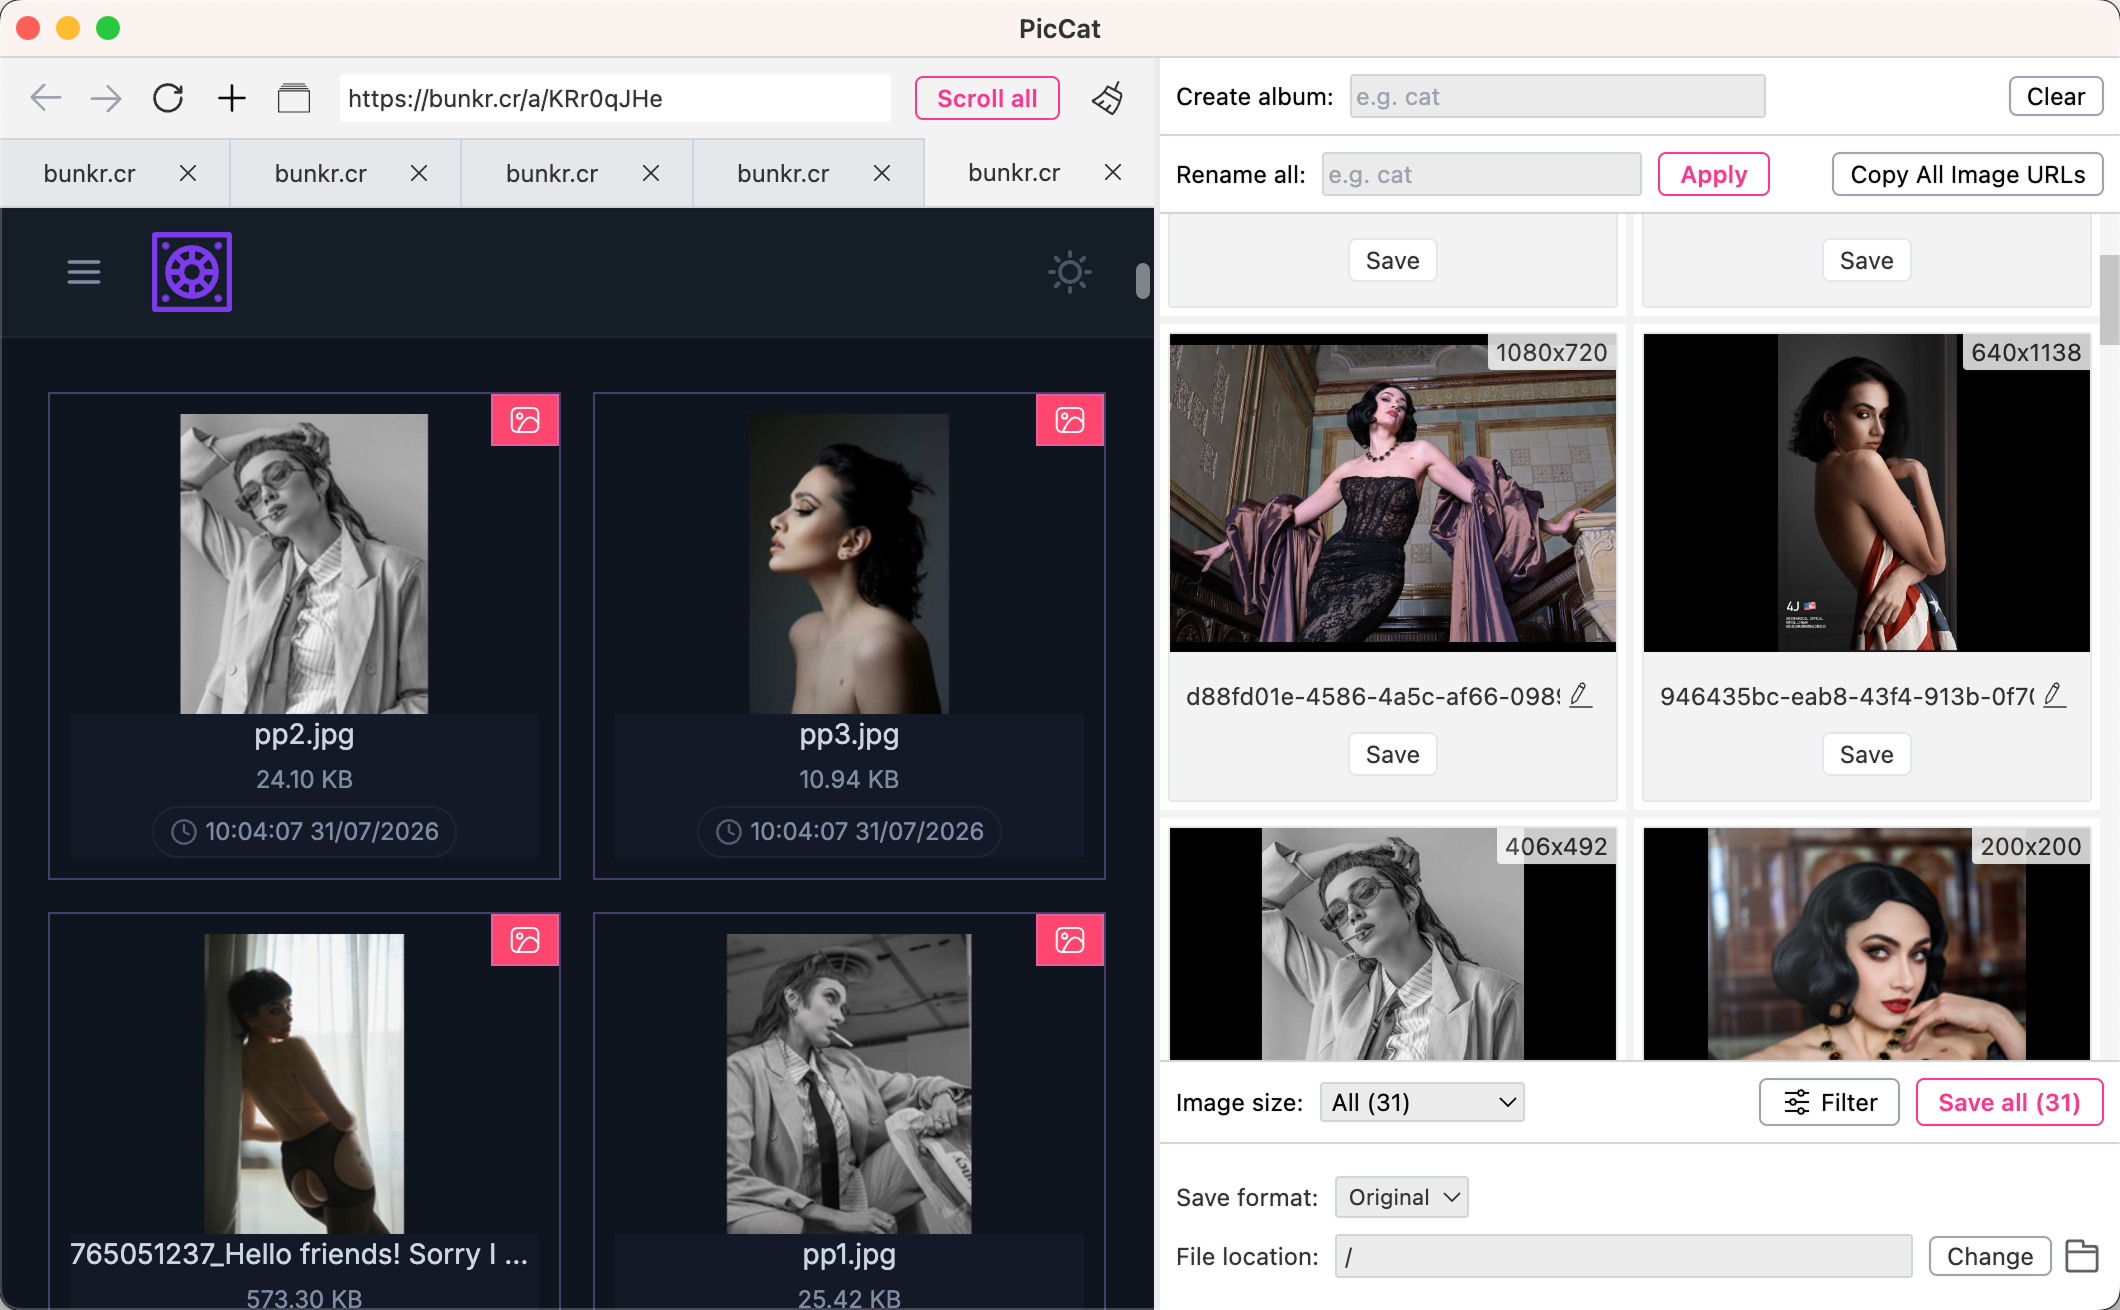Click the pp1.jpg file name
The image size is (2120, 1310).
pyautogui.click(x=849, y=1255)
